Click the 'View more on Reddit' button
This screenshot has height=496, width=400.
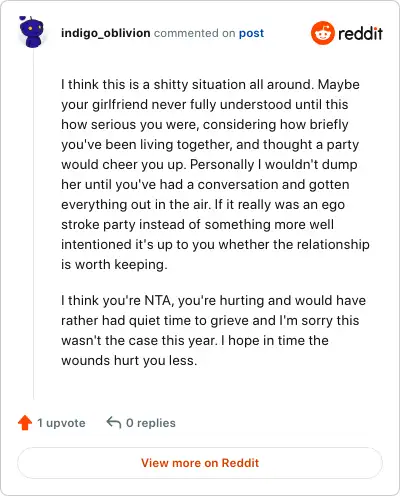tap(200, 463)
